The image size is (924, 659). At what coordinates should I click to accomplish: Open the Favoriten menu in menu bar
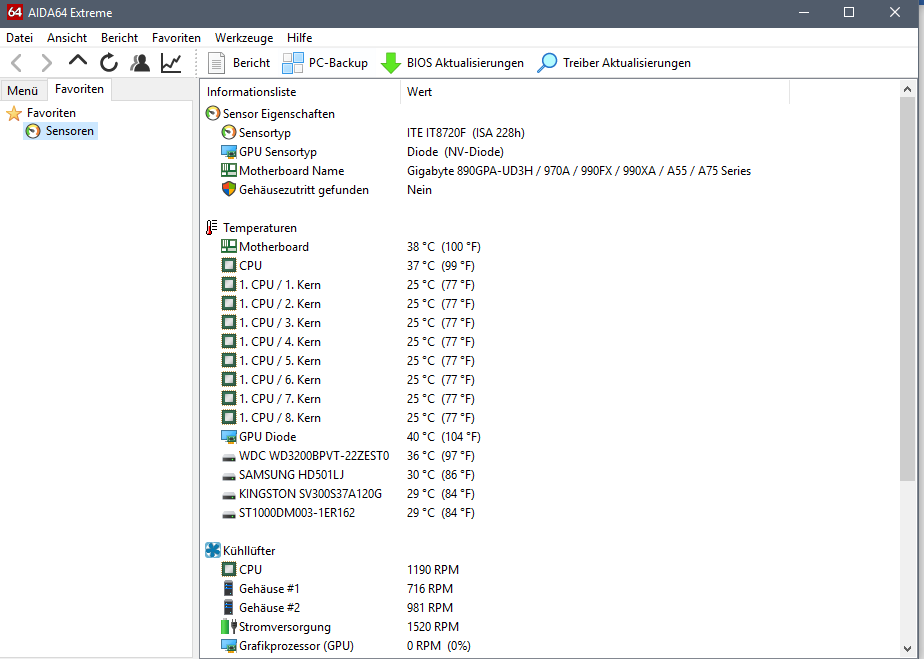point(176,38)
